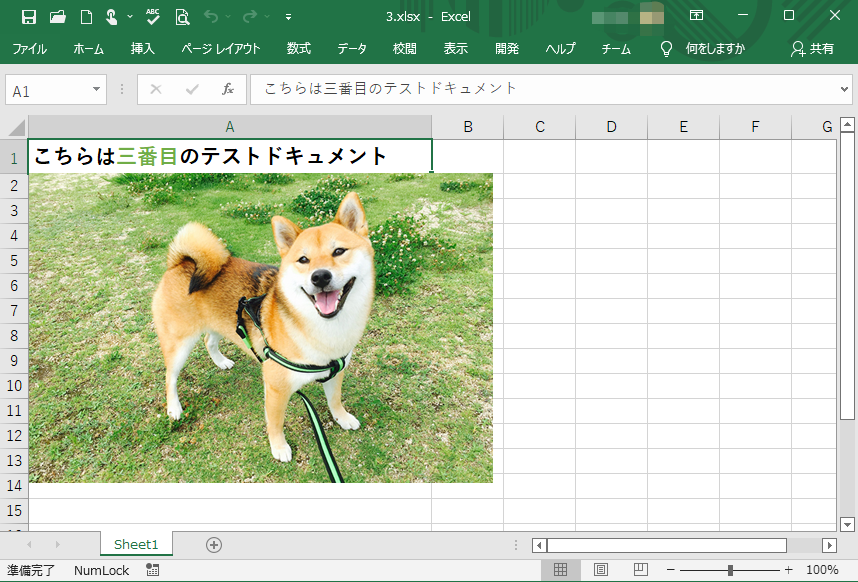Open Print Preview from the toolbar

pos(182,16)
